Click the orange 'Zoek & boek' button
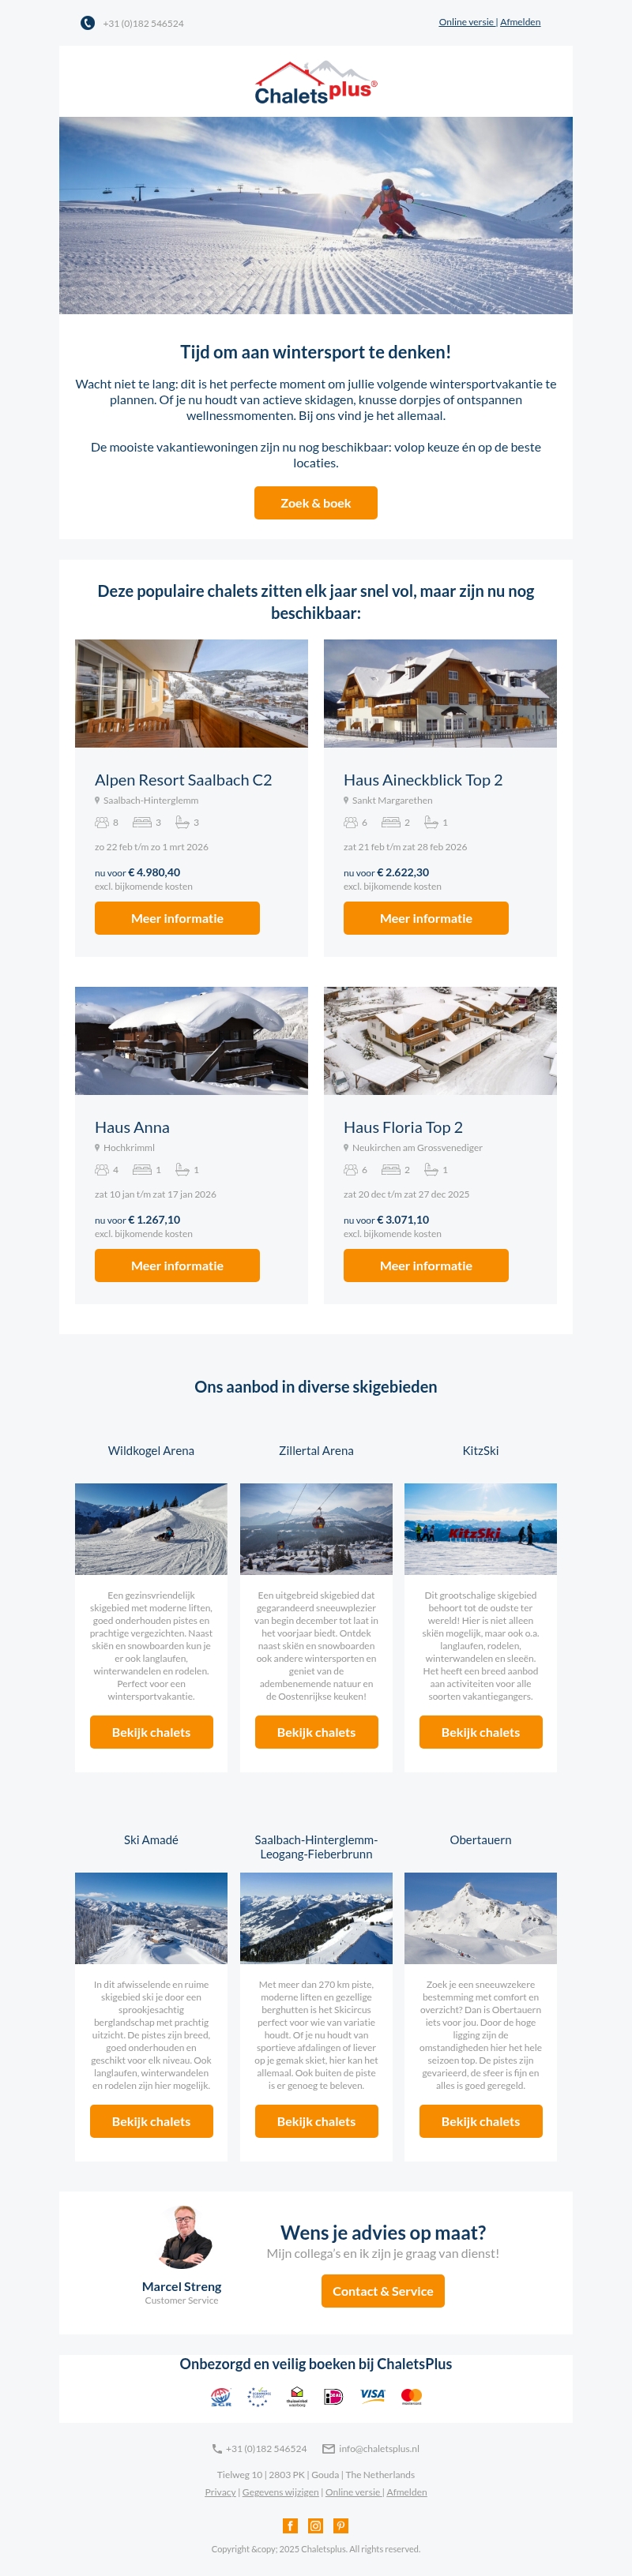Screen dimensions: 632x2576 tap(316, 503)
